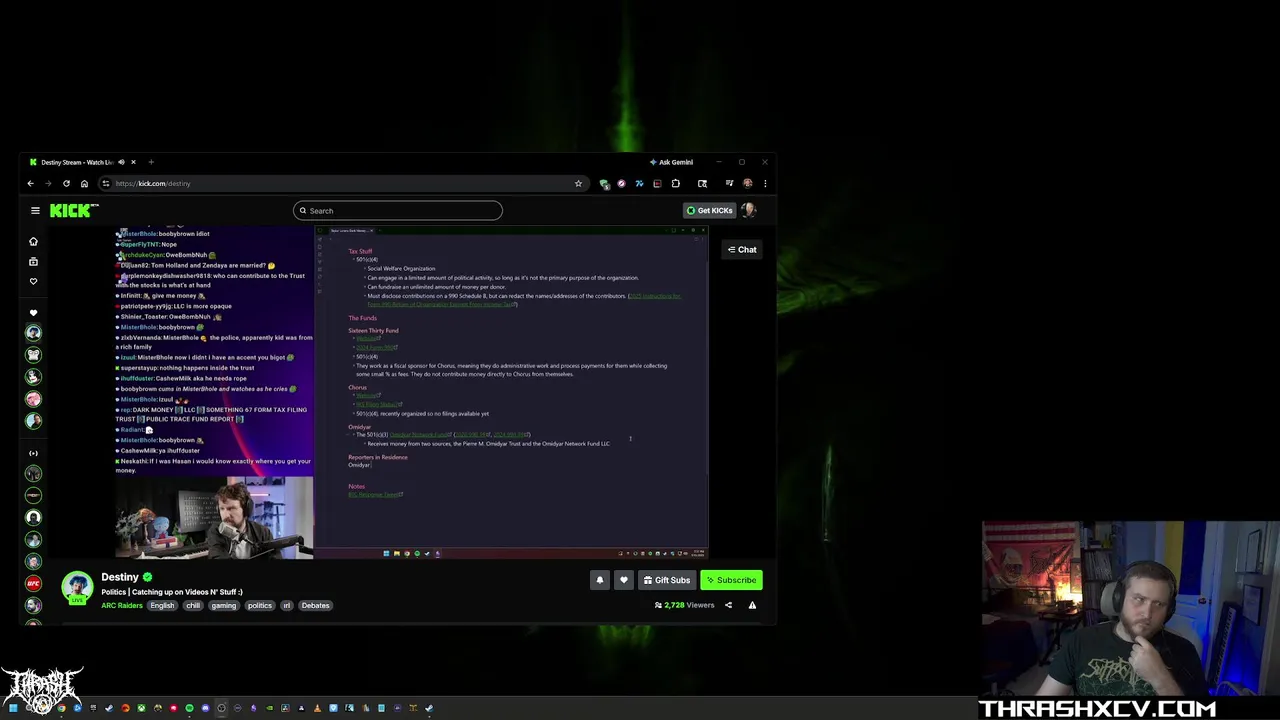
Task: Open Windows Start menu on taskbar
Action: pos(13,708)
